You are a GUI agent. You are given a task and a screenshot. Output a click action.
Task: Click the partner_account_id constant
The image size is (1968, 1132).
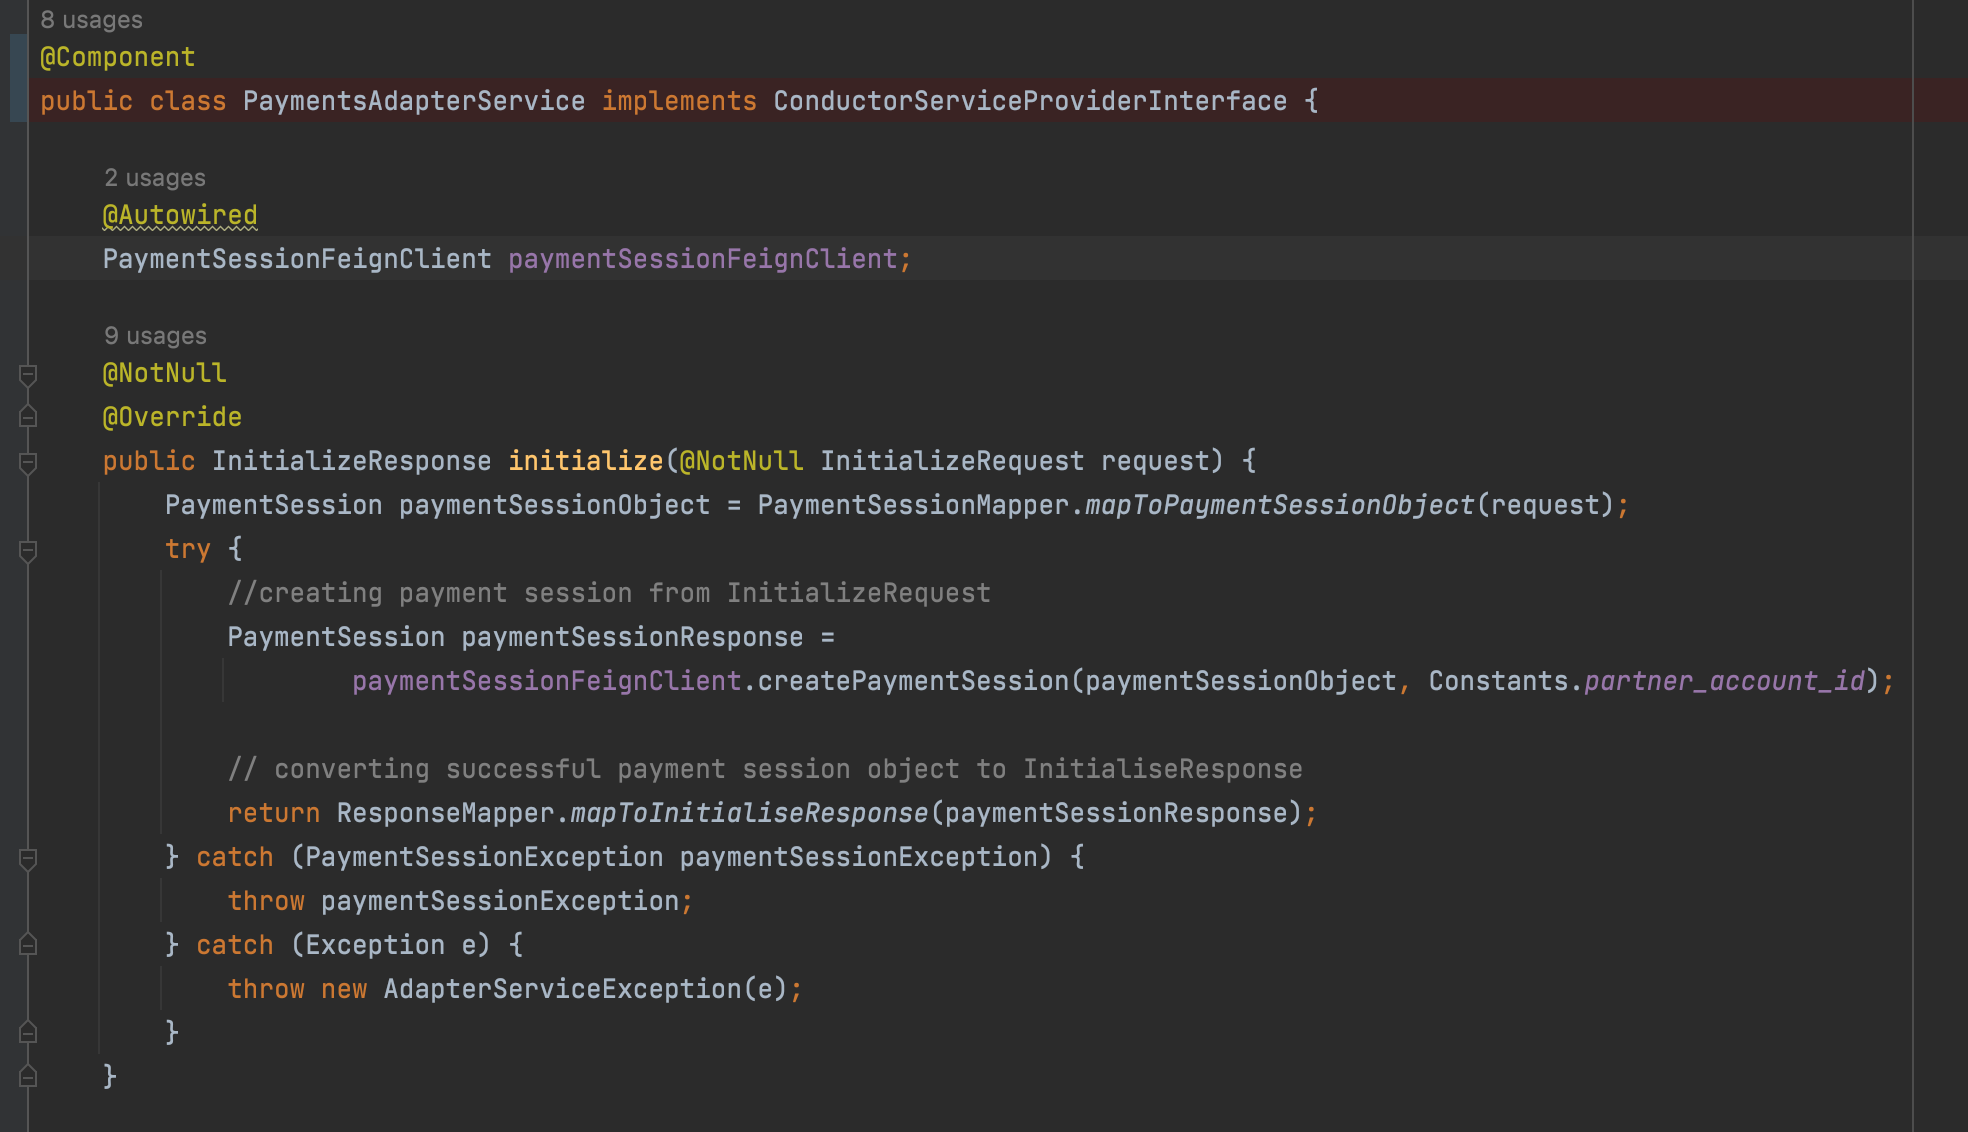[x=1724, y=681]
